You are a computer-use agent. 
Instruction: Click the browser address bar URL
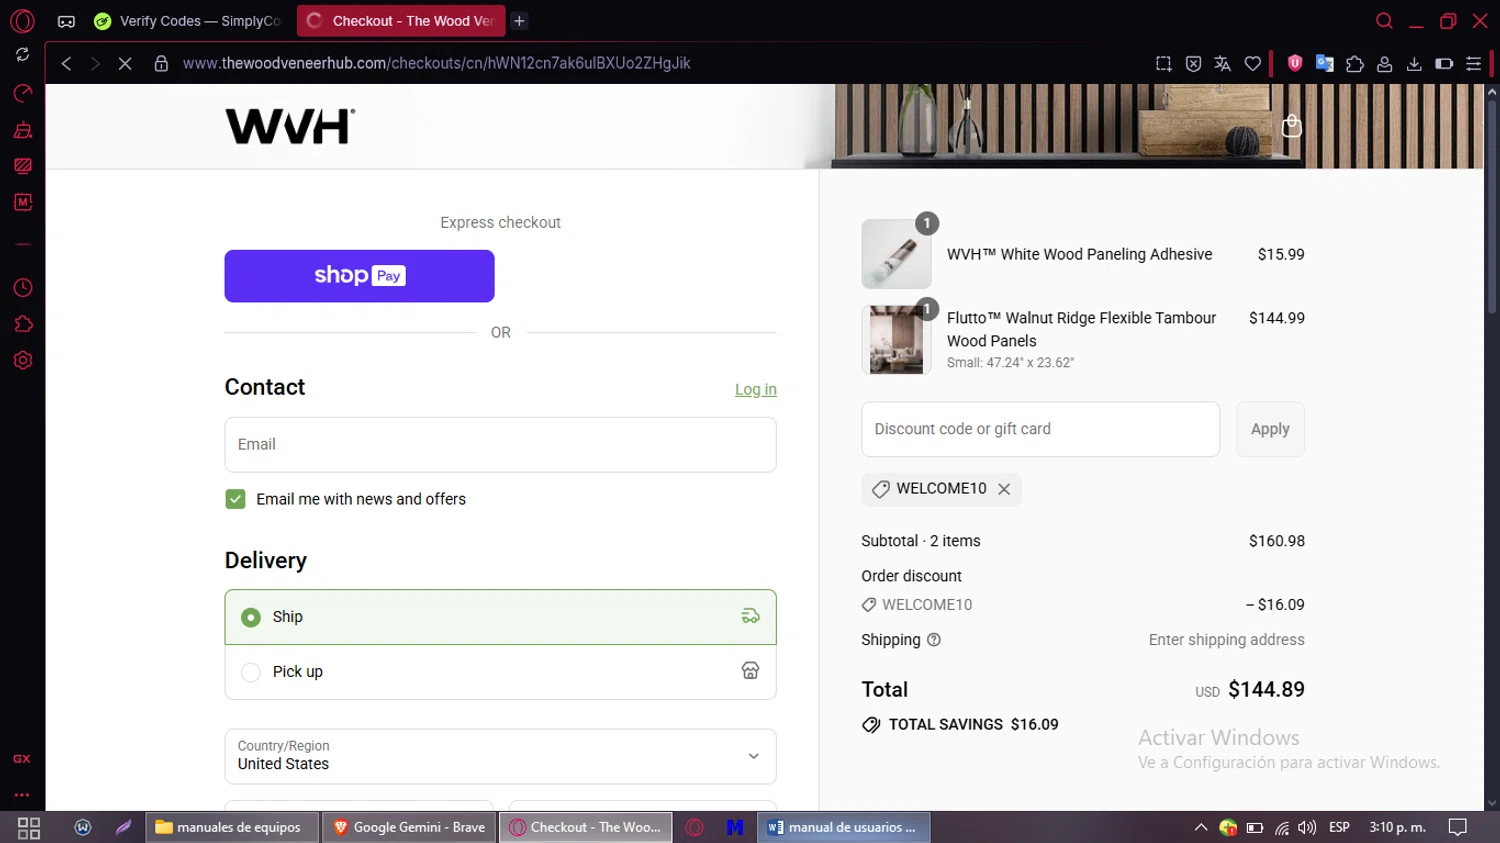point(436,63)
